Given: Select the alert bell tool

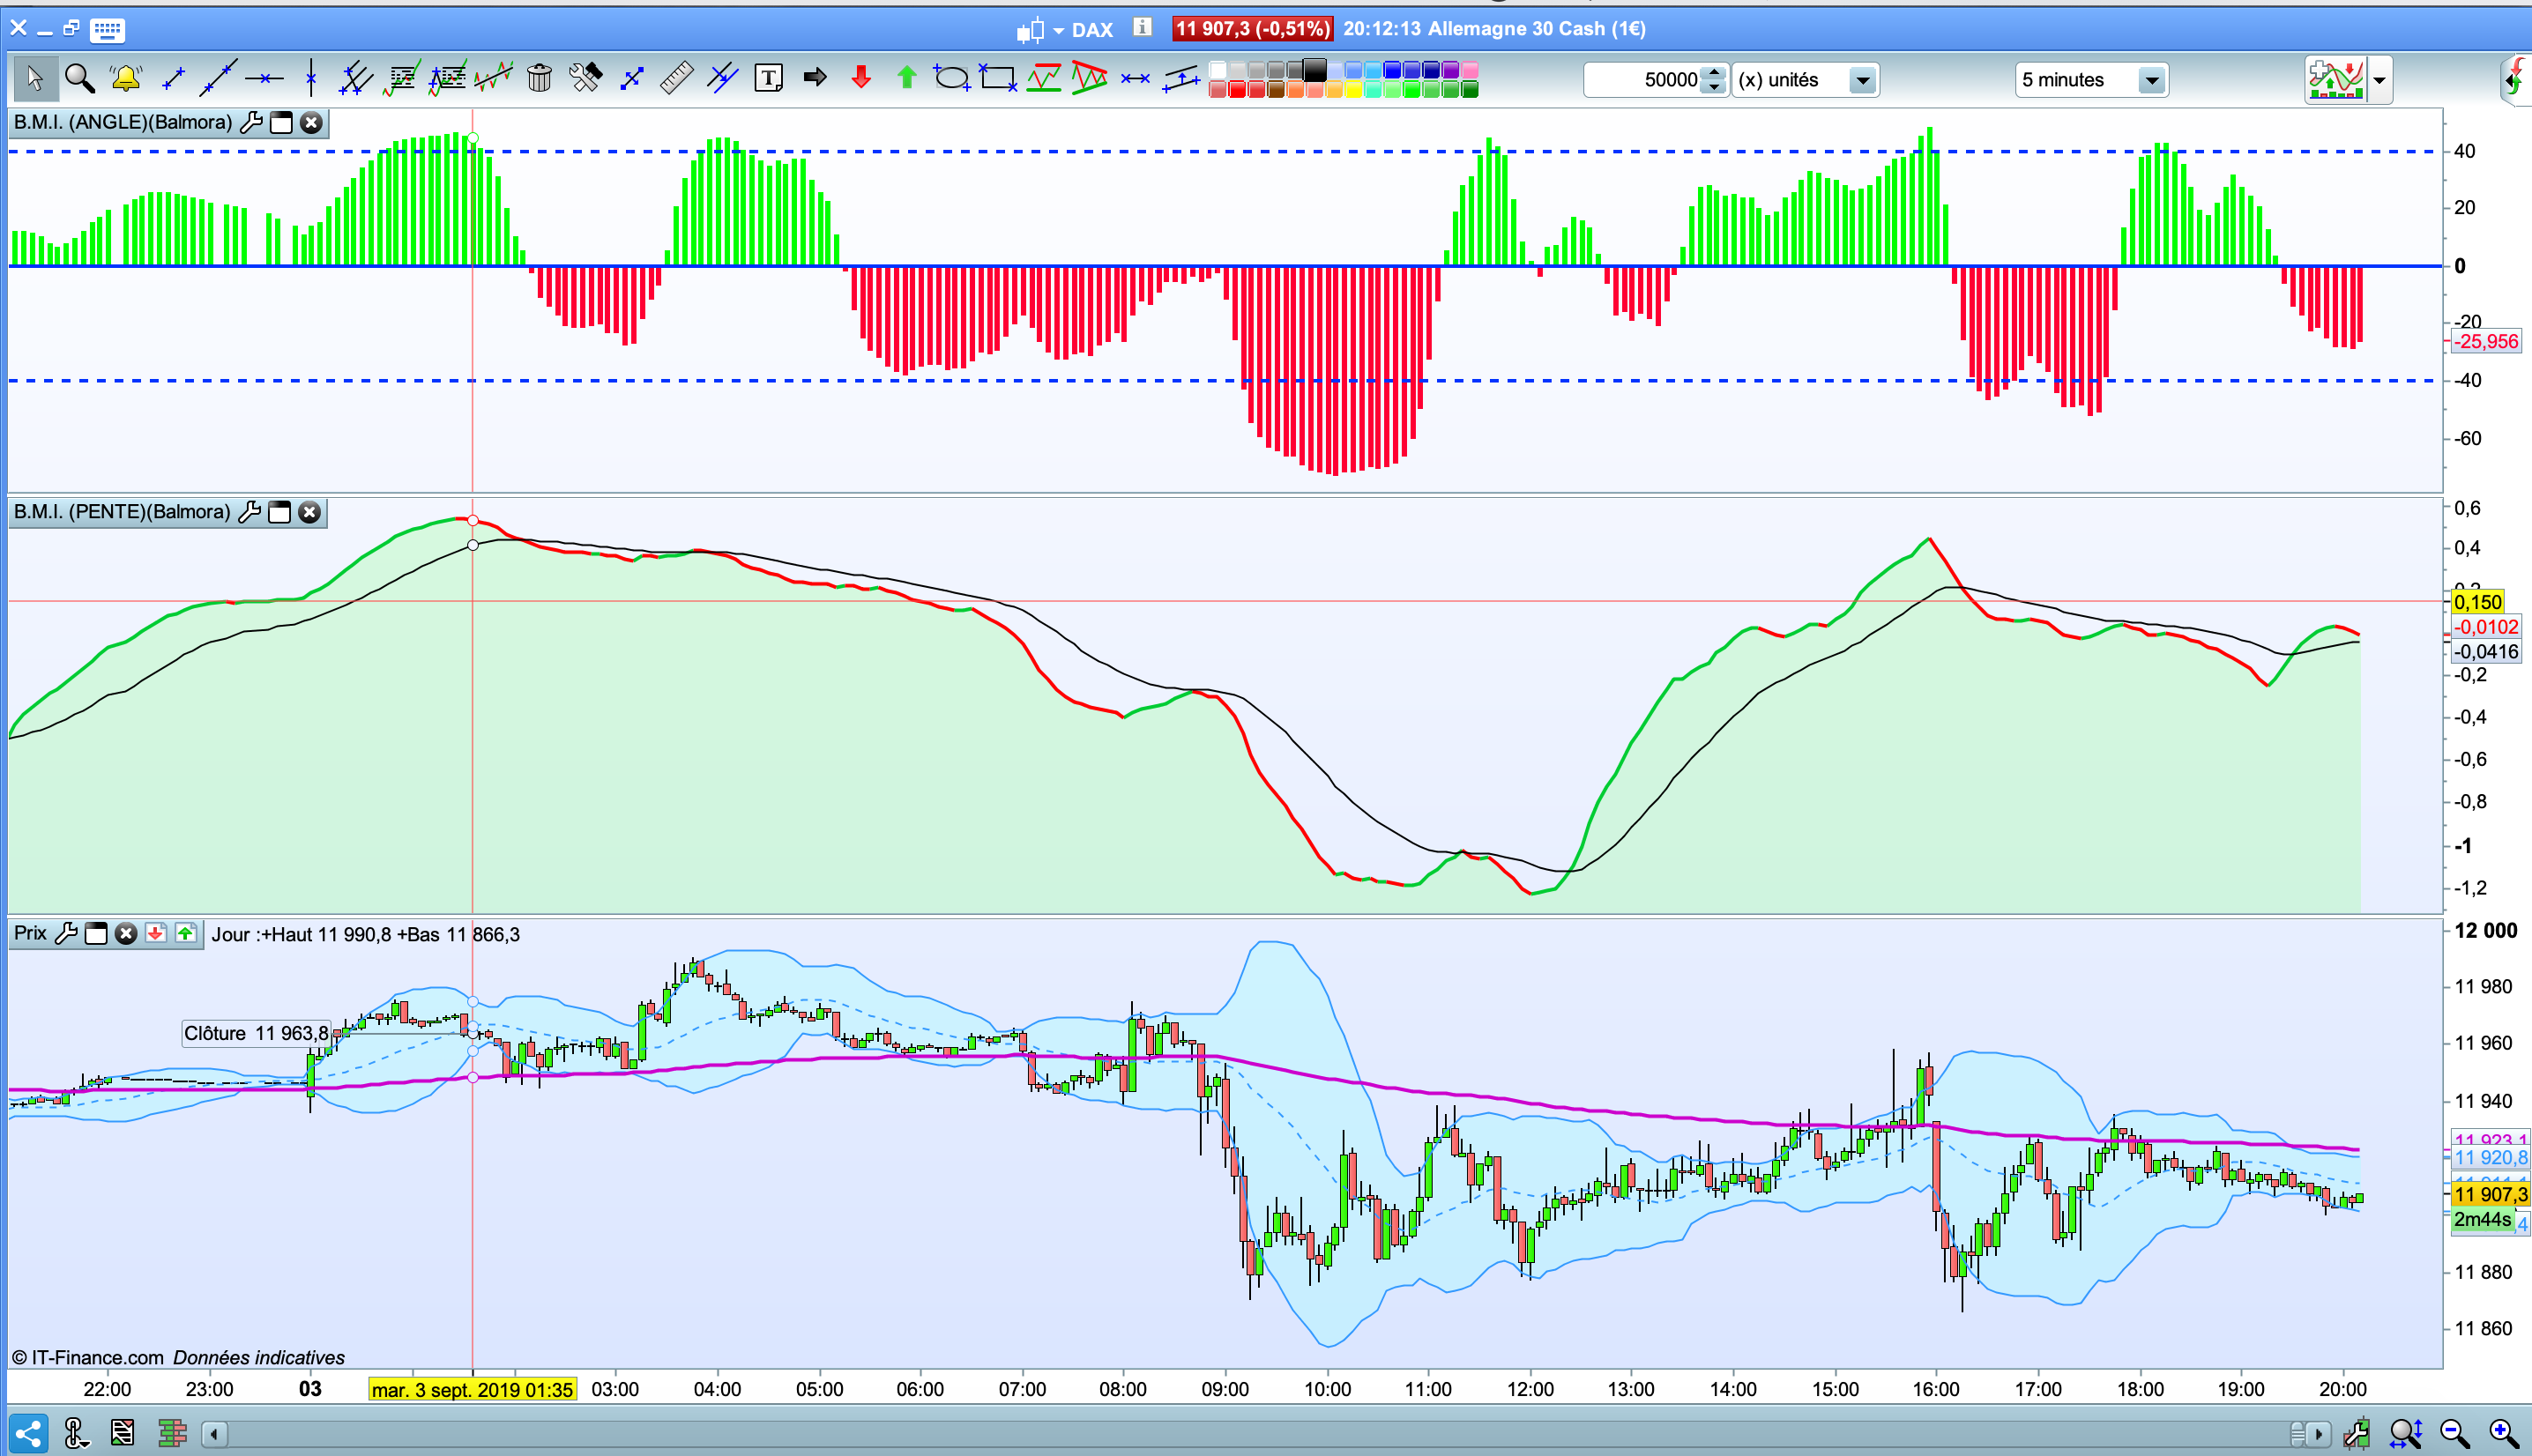Looking at the screenshot, I should tap(126, 78).
